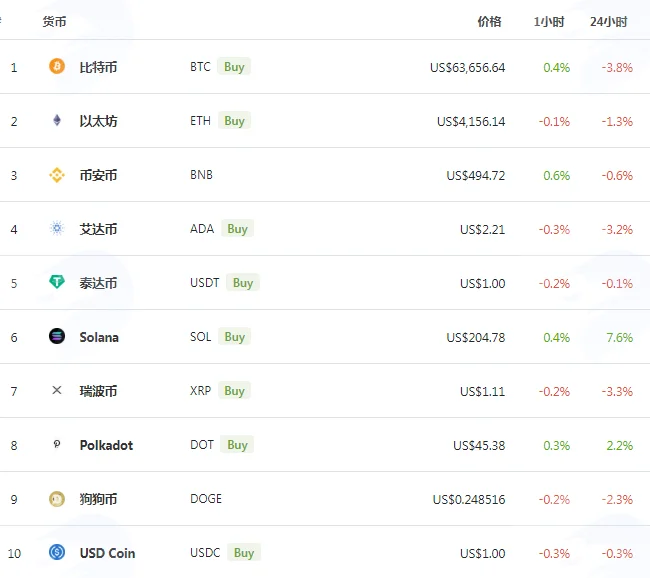Screen dimensions: 650x578
Task: Open the Polkadot coin name link
Action: coord(106,445)
